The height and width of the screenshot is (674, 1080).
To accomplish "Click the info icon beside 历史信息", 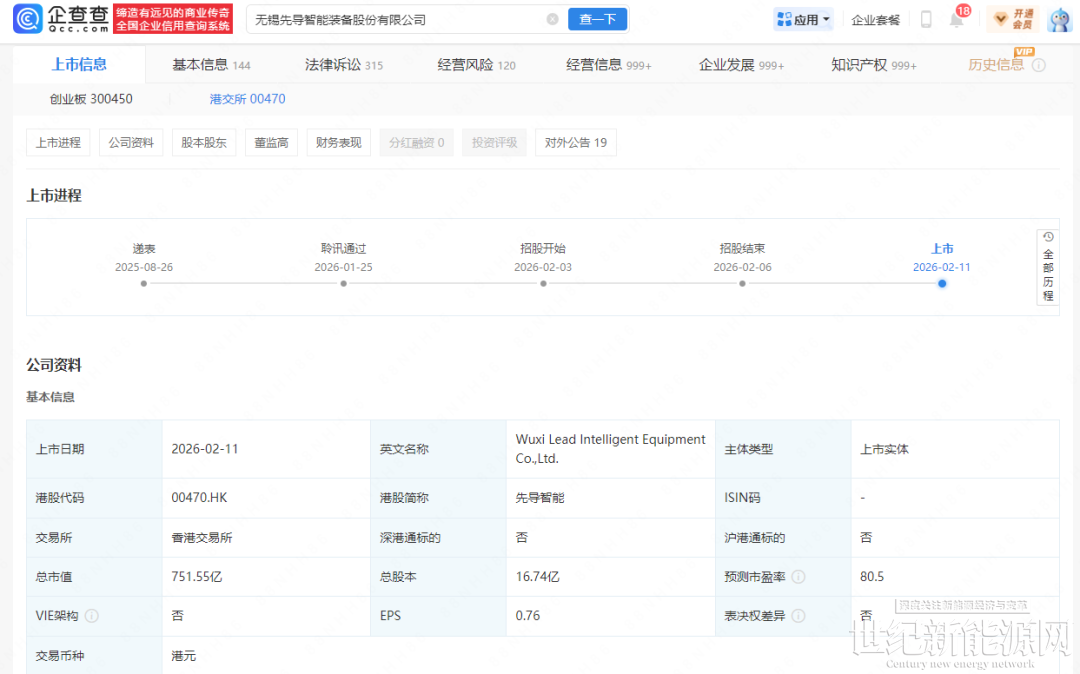I will point(1038,65).
